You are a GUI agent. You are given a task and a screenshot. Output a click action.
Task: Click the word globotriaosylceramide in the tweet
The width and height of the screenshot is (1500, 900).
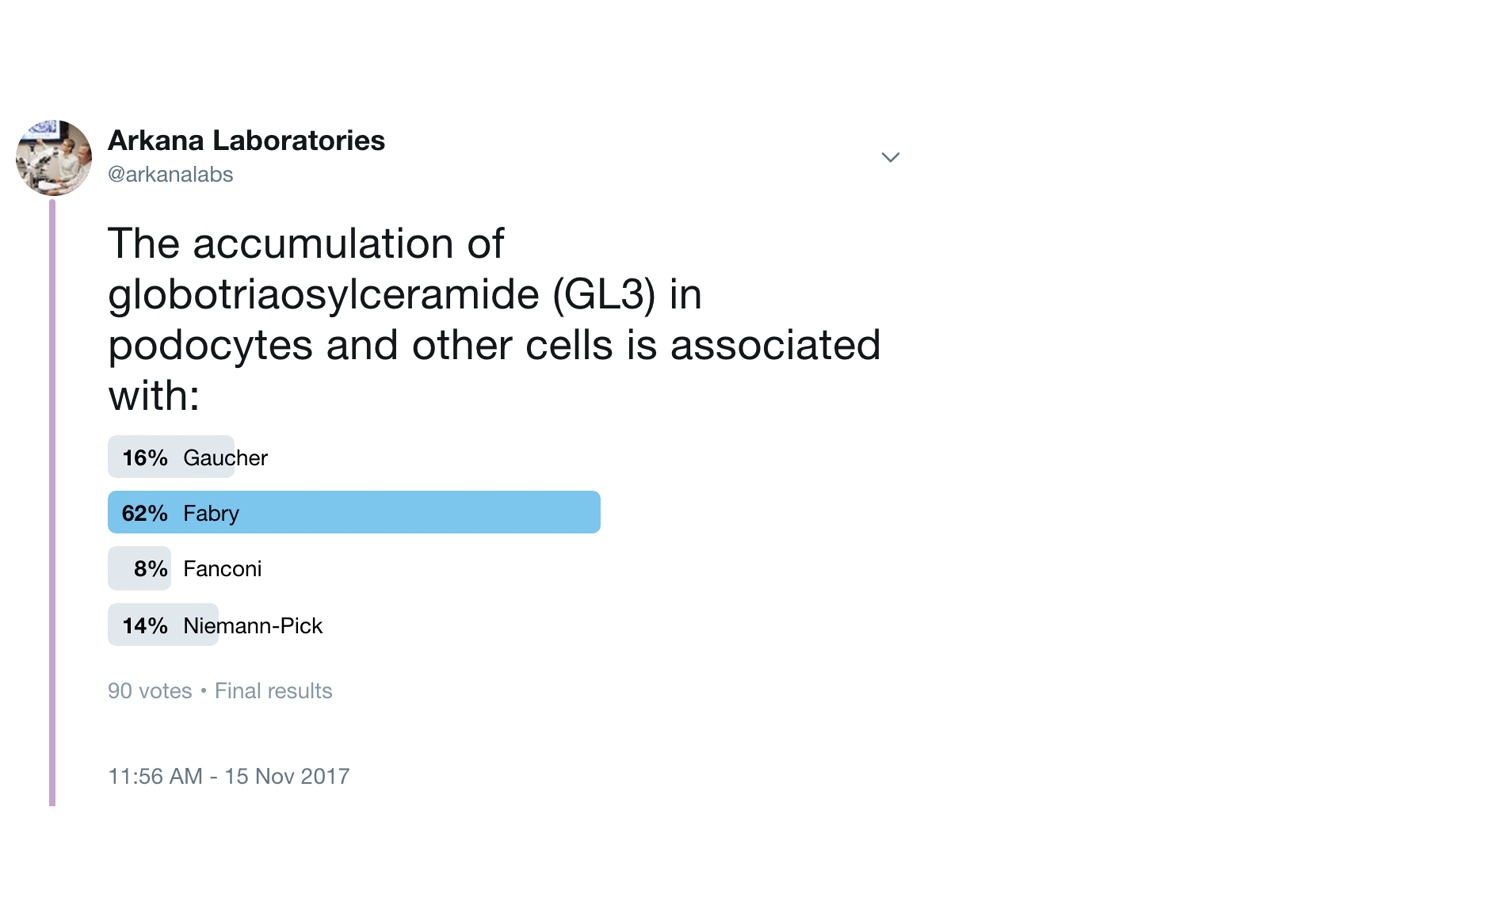[323, 294]
